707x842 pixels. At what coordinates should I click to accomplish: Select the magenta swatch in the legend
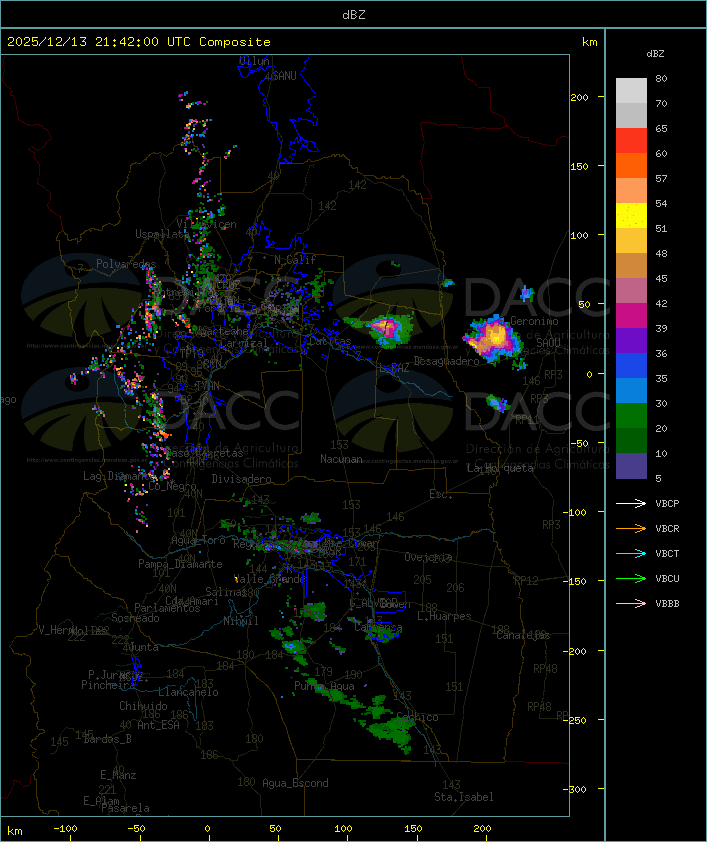[631, 316]
